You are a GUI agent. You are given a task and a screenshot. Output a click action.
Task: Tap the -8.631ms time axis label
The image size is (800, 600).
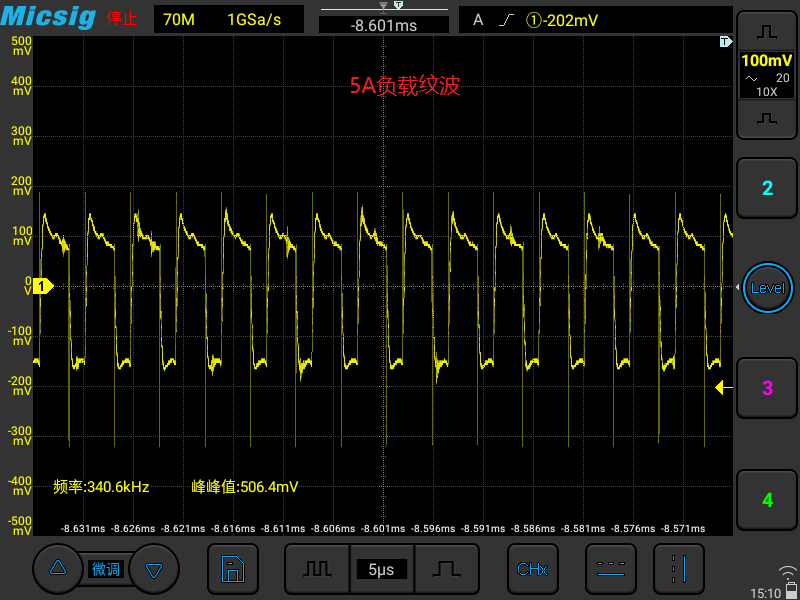coord(83,529)
